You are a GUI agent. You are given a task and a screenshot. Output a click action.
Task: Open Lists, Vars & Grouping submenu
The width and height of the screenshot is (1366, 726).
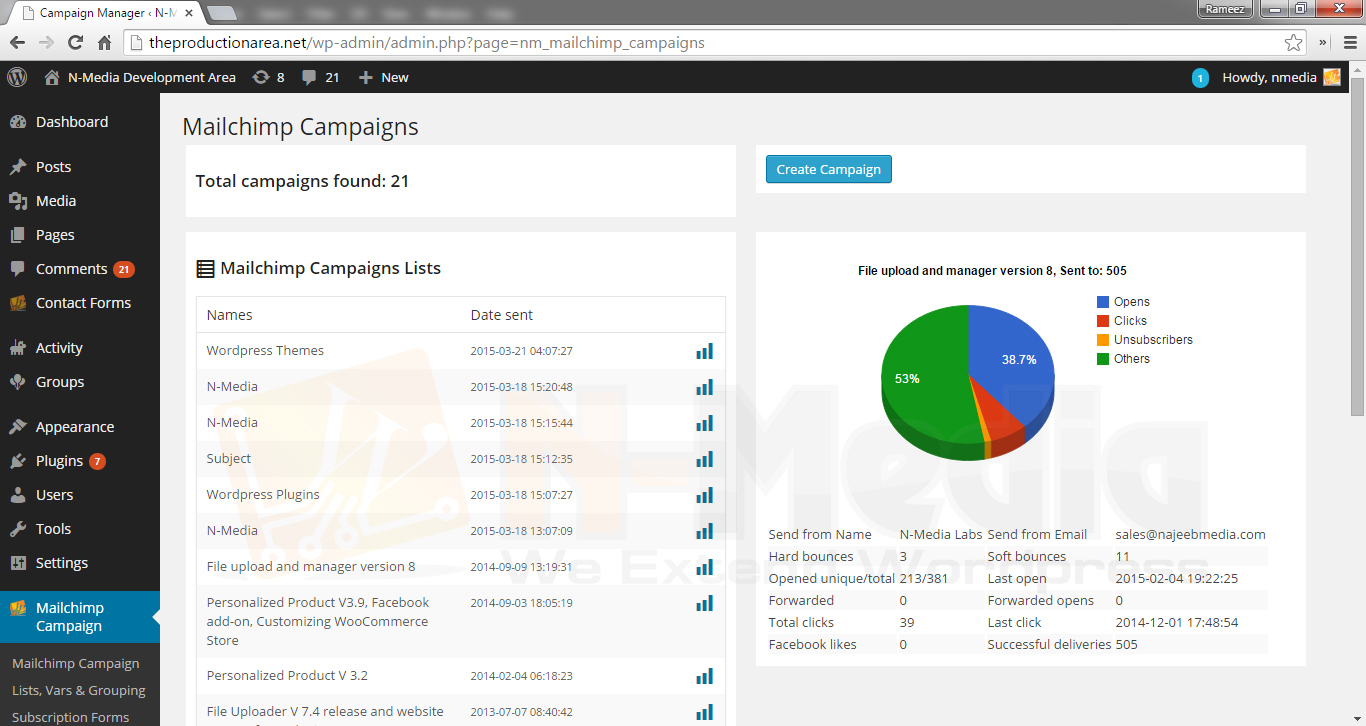point(79,690)
